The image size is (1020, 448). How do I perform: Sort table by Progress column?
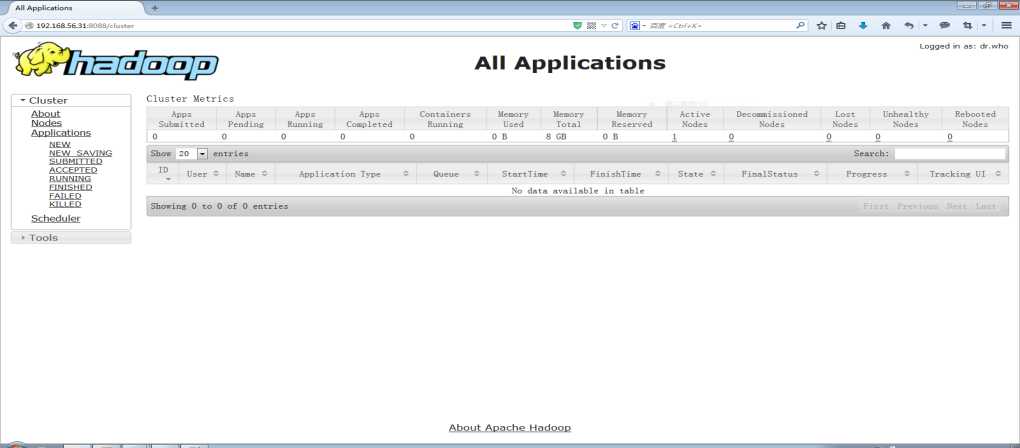click(872, 174)
